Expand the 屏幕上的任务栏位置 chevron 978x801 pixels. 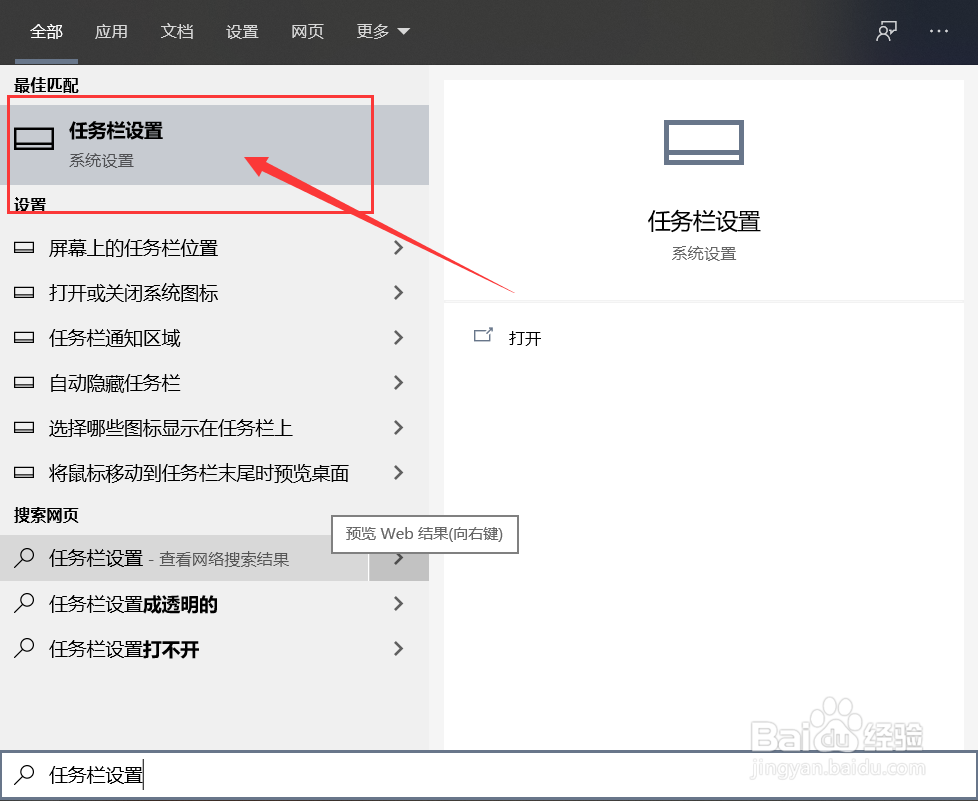[398, 248]
